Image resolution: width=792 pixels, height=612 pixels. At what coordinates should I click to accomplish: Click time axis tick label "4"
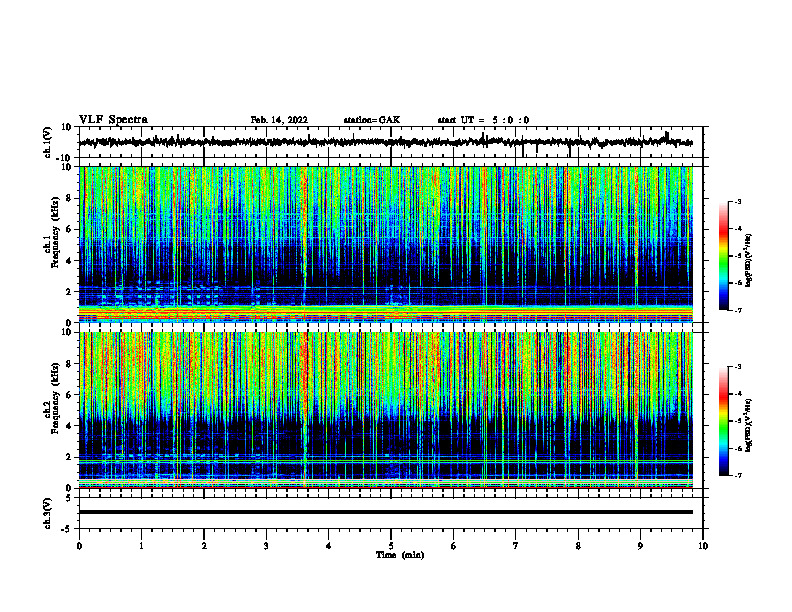[x=329, y=546]
